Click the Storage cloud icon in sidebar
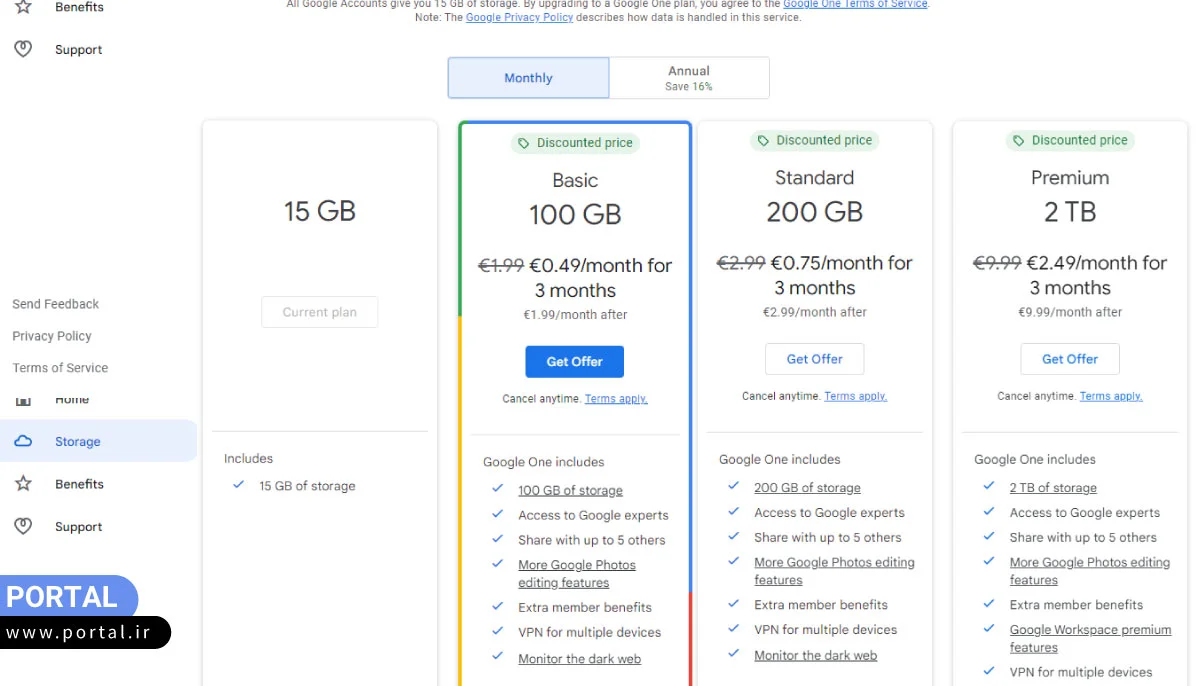The image size is (1200, 686). point(23,441)
